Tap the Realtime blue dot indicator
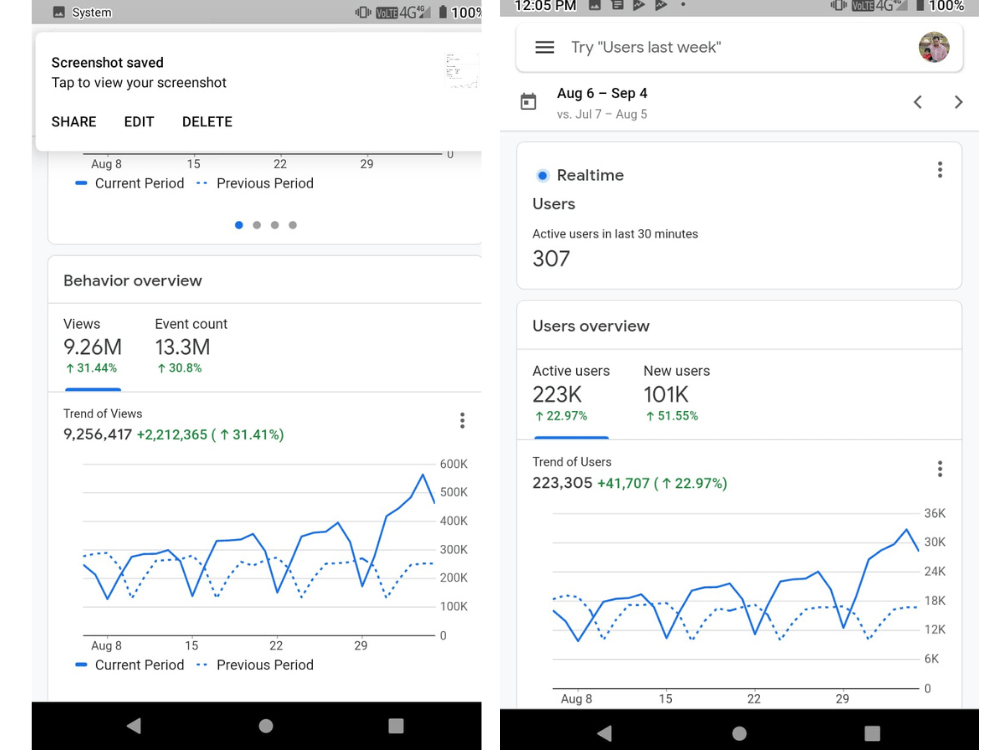The height and width of the screenshot is (750, 1000). 542,175
